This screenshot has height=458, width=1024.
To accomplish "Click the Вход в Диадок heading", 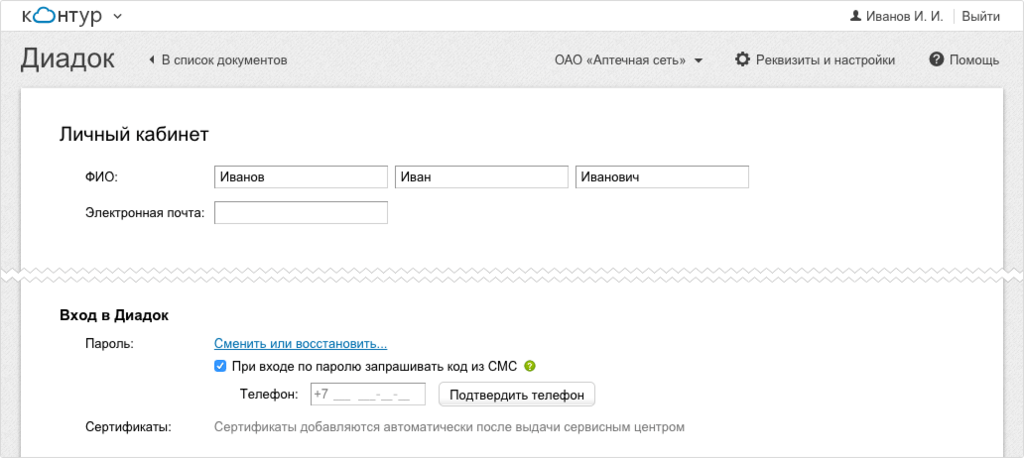I will coord(114,316).
